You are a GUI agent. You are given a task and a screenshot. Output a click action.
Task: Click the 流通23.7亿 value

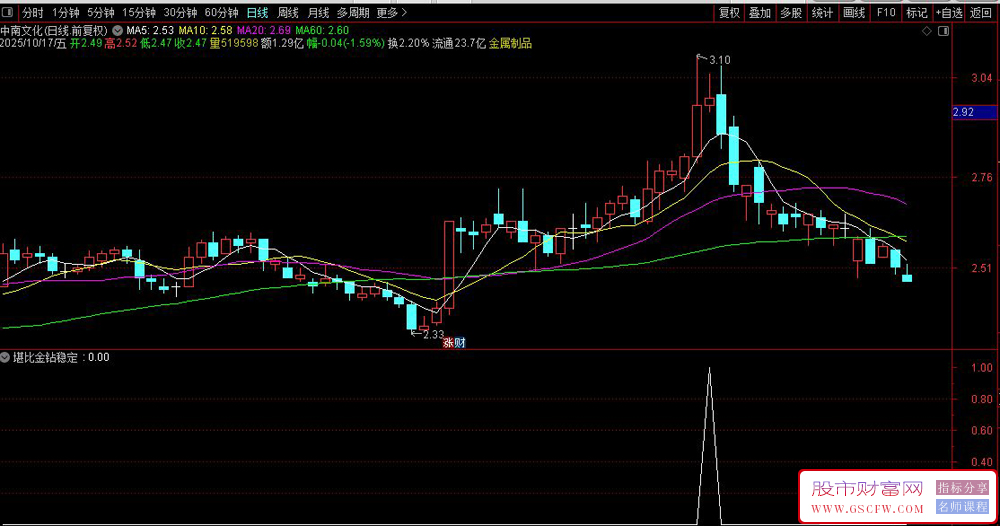(459, 43)
